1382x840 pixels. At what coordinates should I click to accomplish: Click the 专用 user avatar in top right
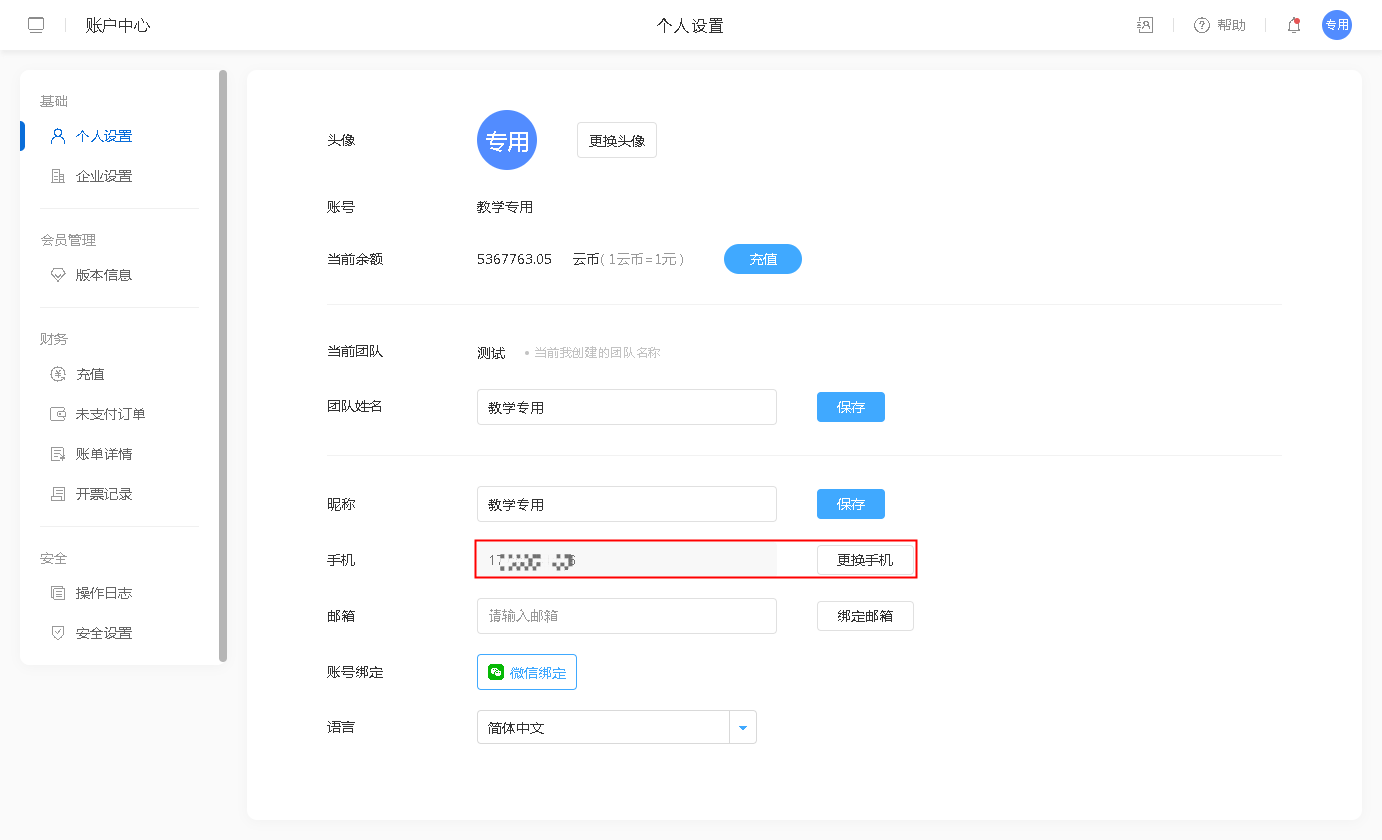[1336, 25]
